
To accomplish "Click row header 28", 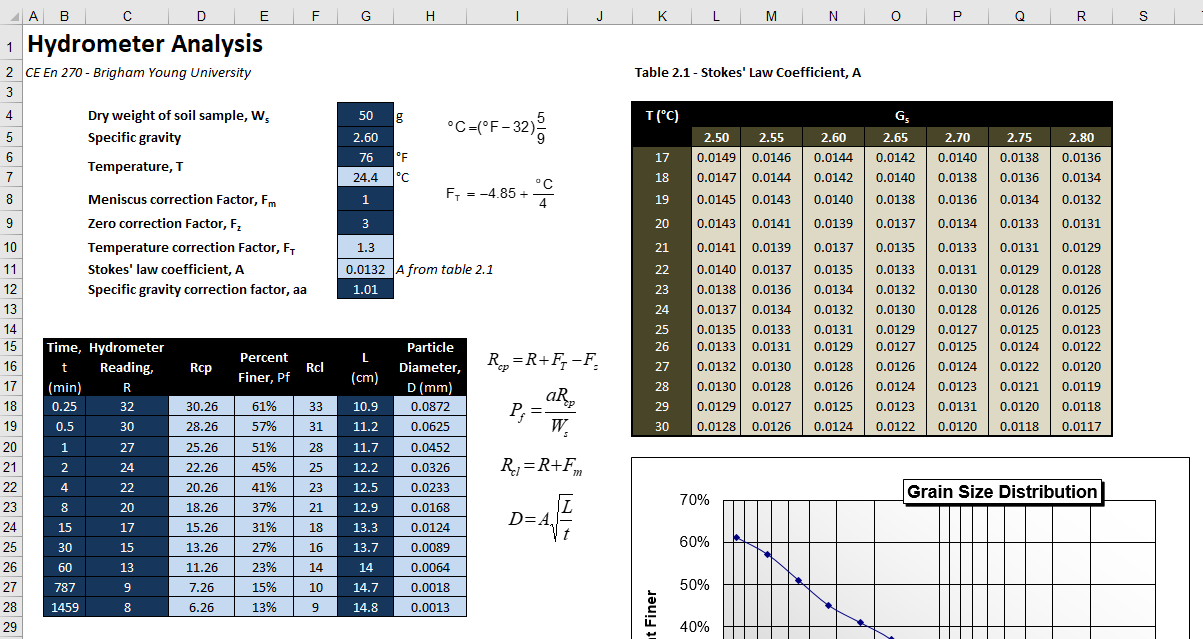I will point(11,607).
